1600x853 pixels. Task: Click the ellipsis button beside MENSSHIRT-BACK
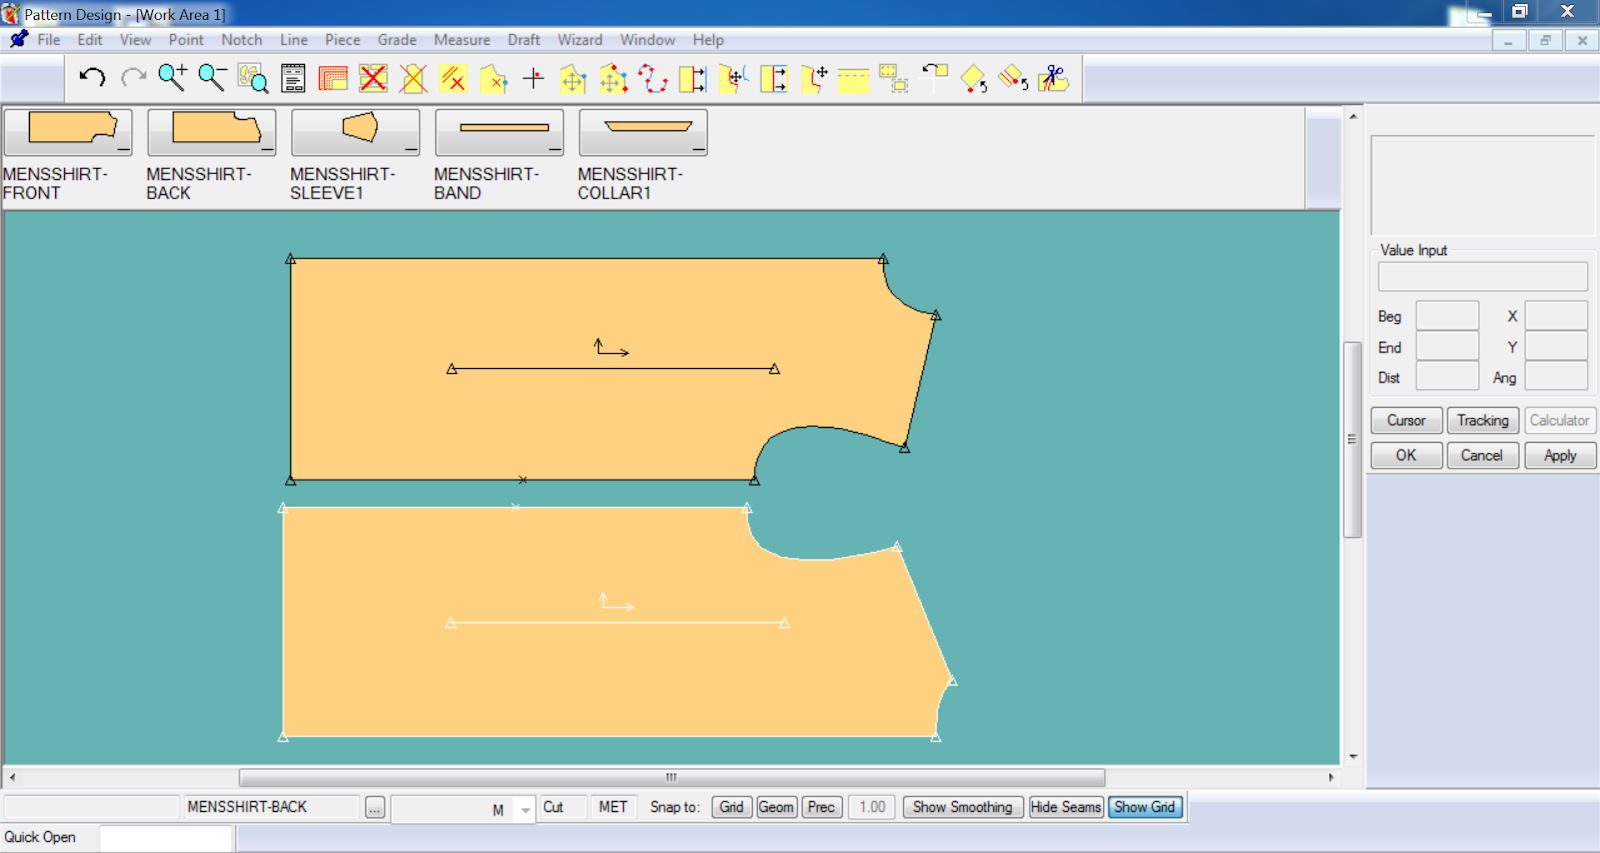point(375,808)
